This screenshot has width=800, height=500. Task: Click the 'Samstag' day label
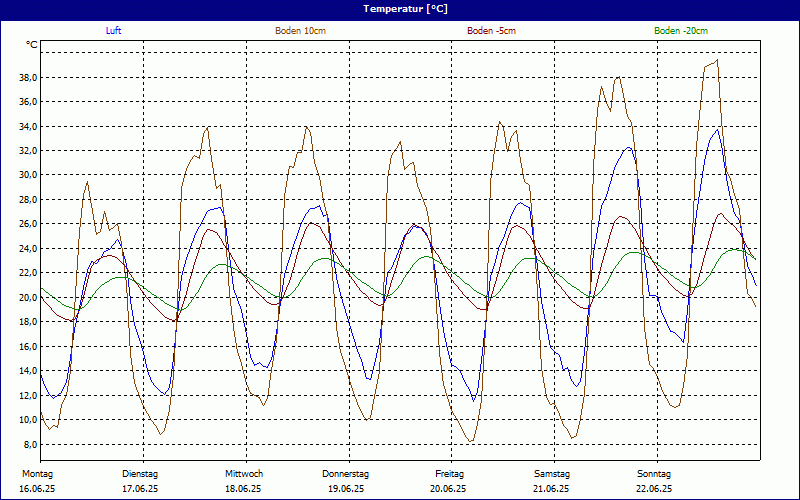click(x=552, y=474)
